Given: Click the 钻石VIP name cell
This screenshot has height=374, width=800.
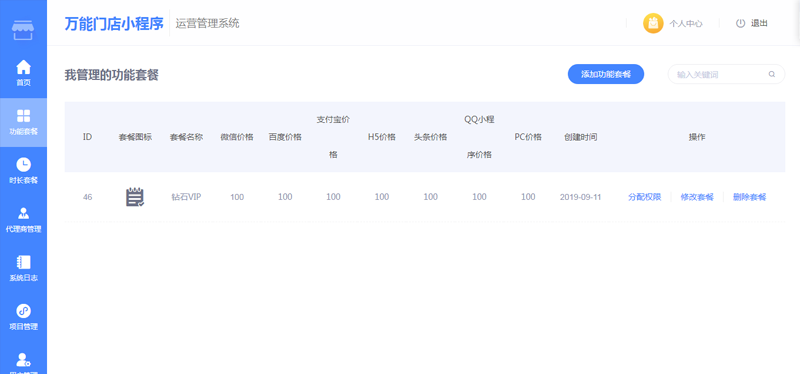Looking at the screenshot, I should tap(186, 197).
